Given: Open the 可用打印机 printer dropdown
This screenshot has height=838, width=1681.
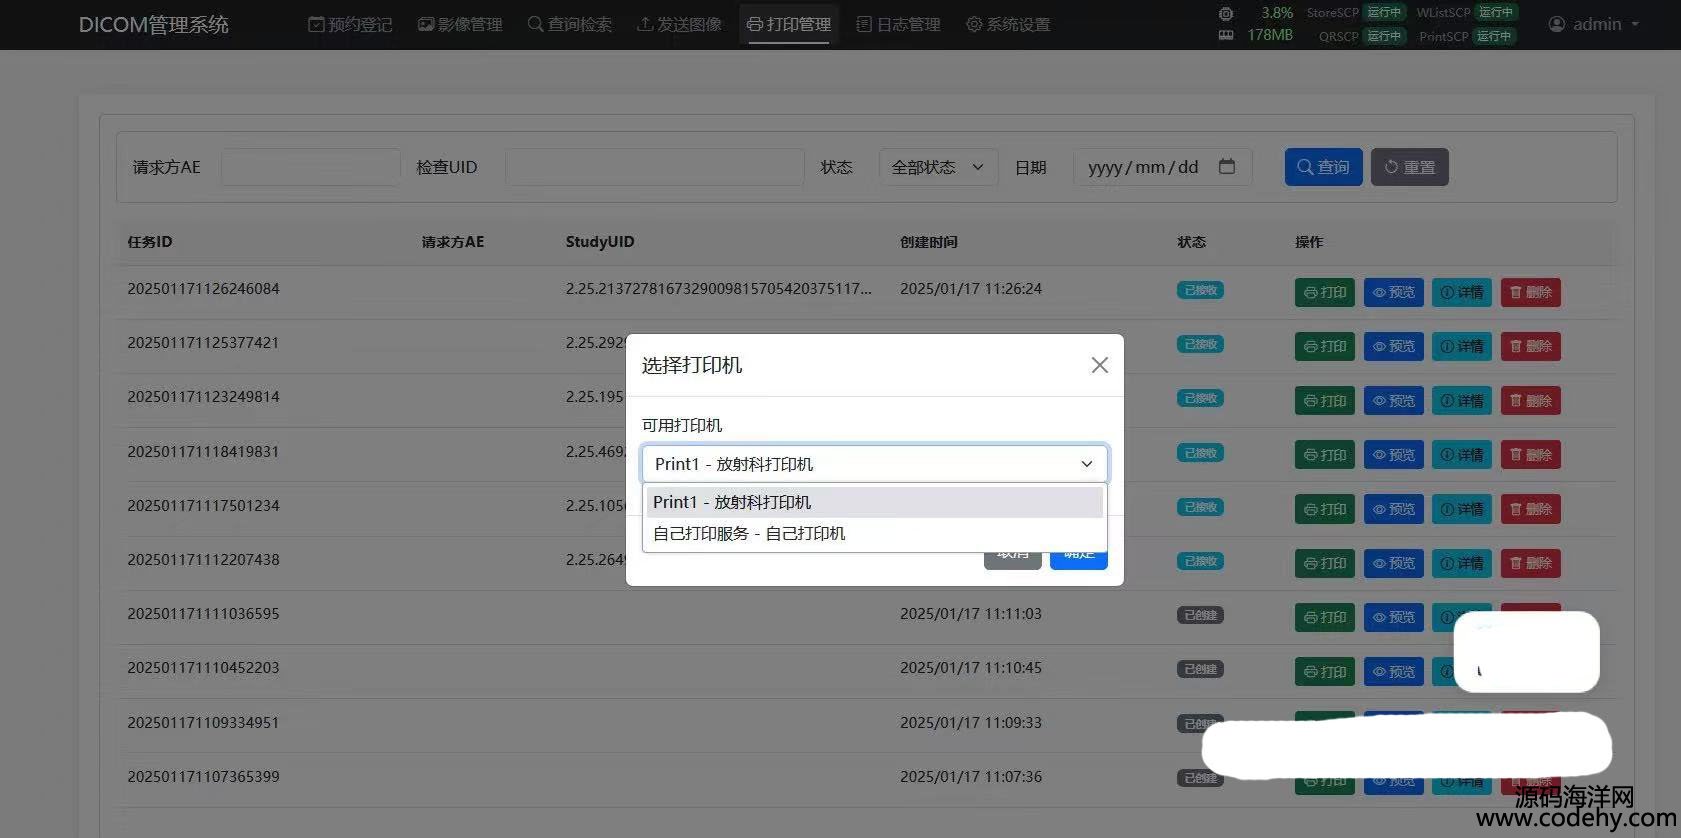Looking at the screenshot, I should click(x=873, y=464).
